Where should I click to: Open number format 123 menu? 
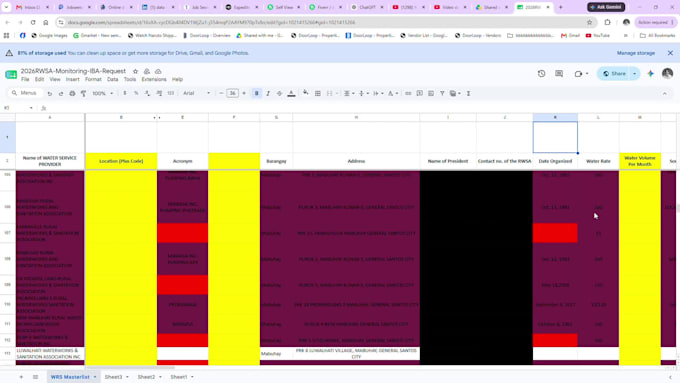click(x=171, y=93)
